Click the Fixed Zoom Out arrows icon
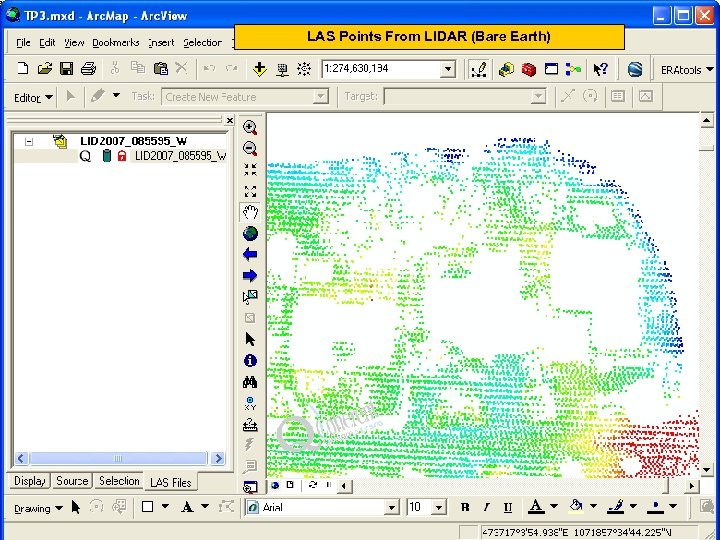 [250, 191]
